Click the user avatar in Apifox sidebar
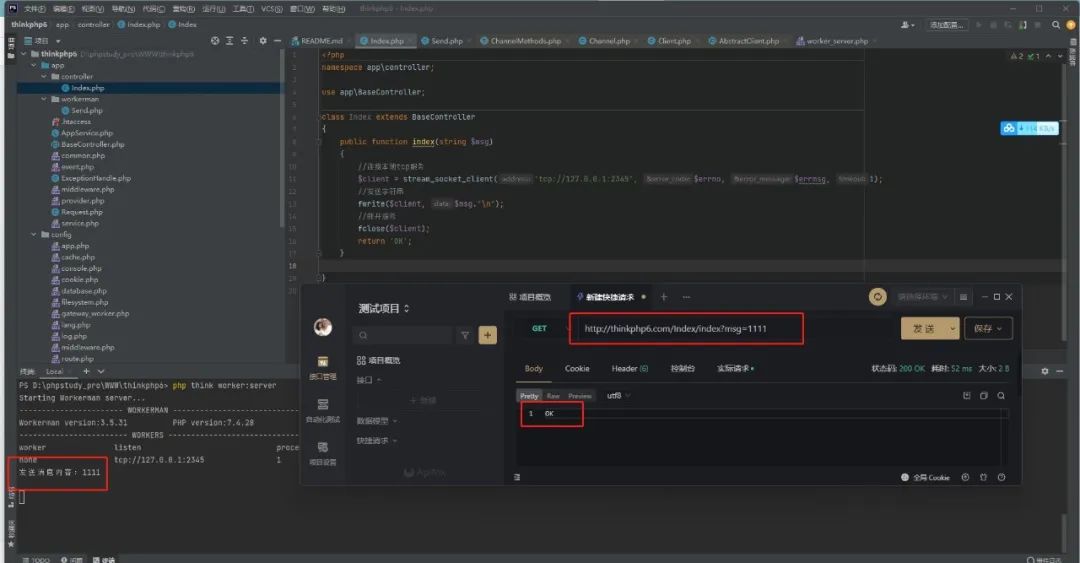Viewport: 1080px width, 563px height. point(323,327)
